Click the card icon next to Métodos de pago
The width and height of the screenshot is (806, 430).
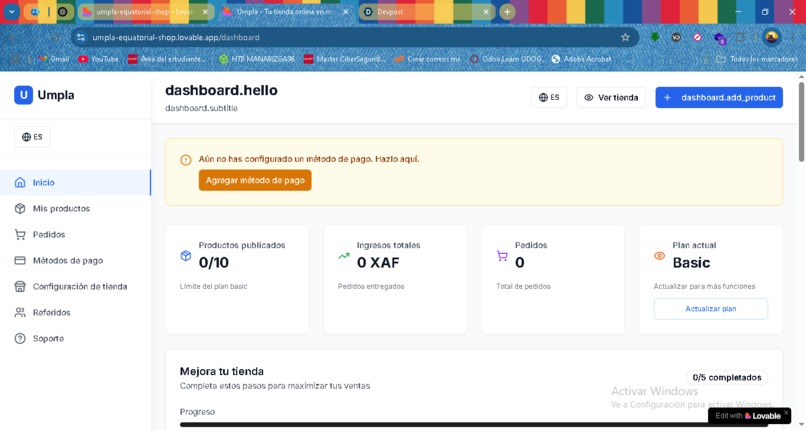coord(20,260)
